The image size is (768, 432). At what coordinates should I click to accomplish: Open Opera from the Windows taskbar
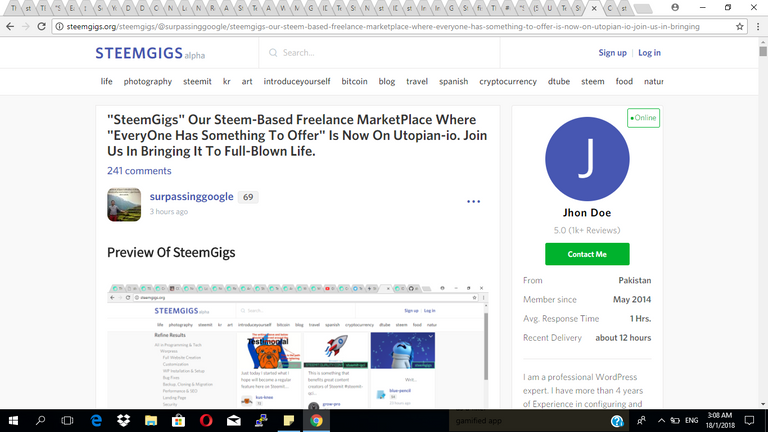[207, 421]
